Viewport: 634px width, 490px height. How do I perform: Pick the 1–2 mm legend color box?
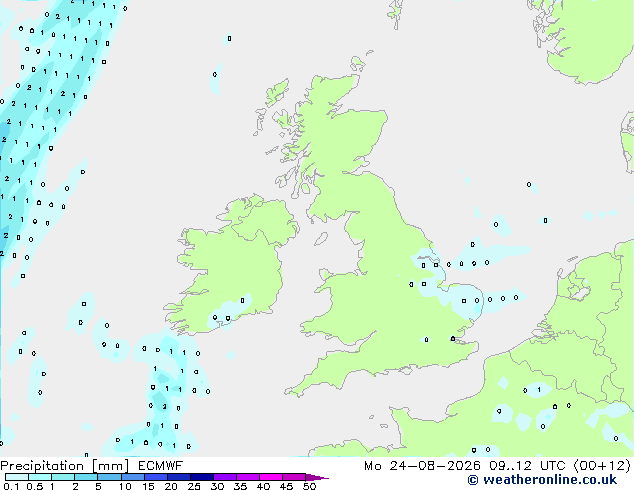[63, 477]
